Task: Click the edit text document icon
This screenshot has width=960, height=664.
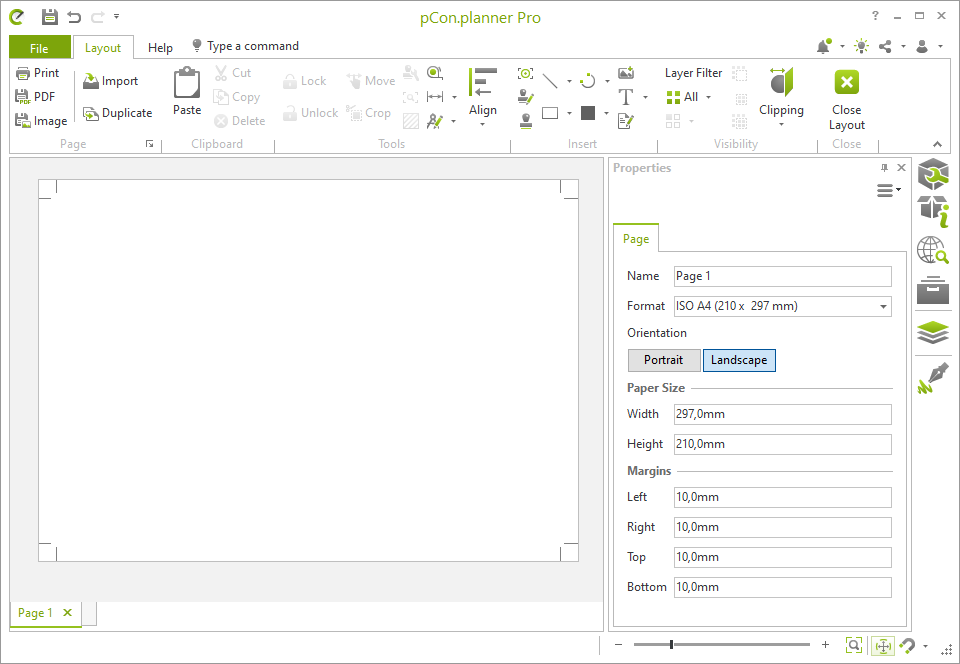Action: (x=626, y=121)
